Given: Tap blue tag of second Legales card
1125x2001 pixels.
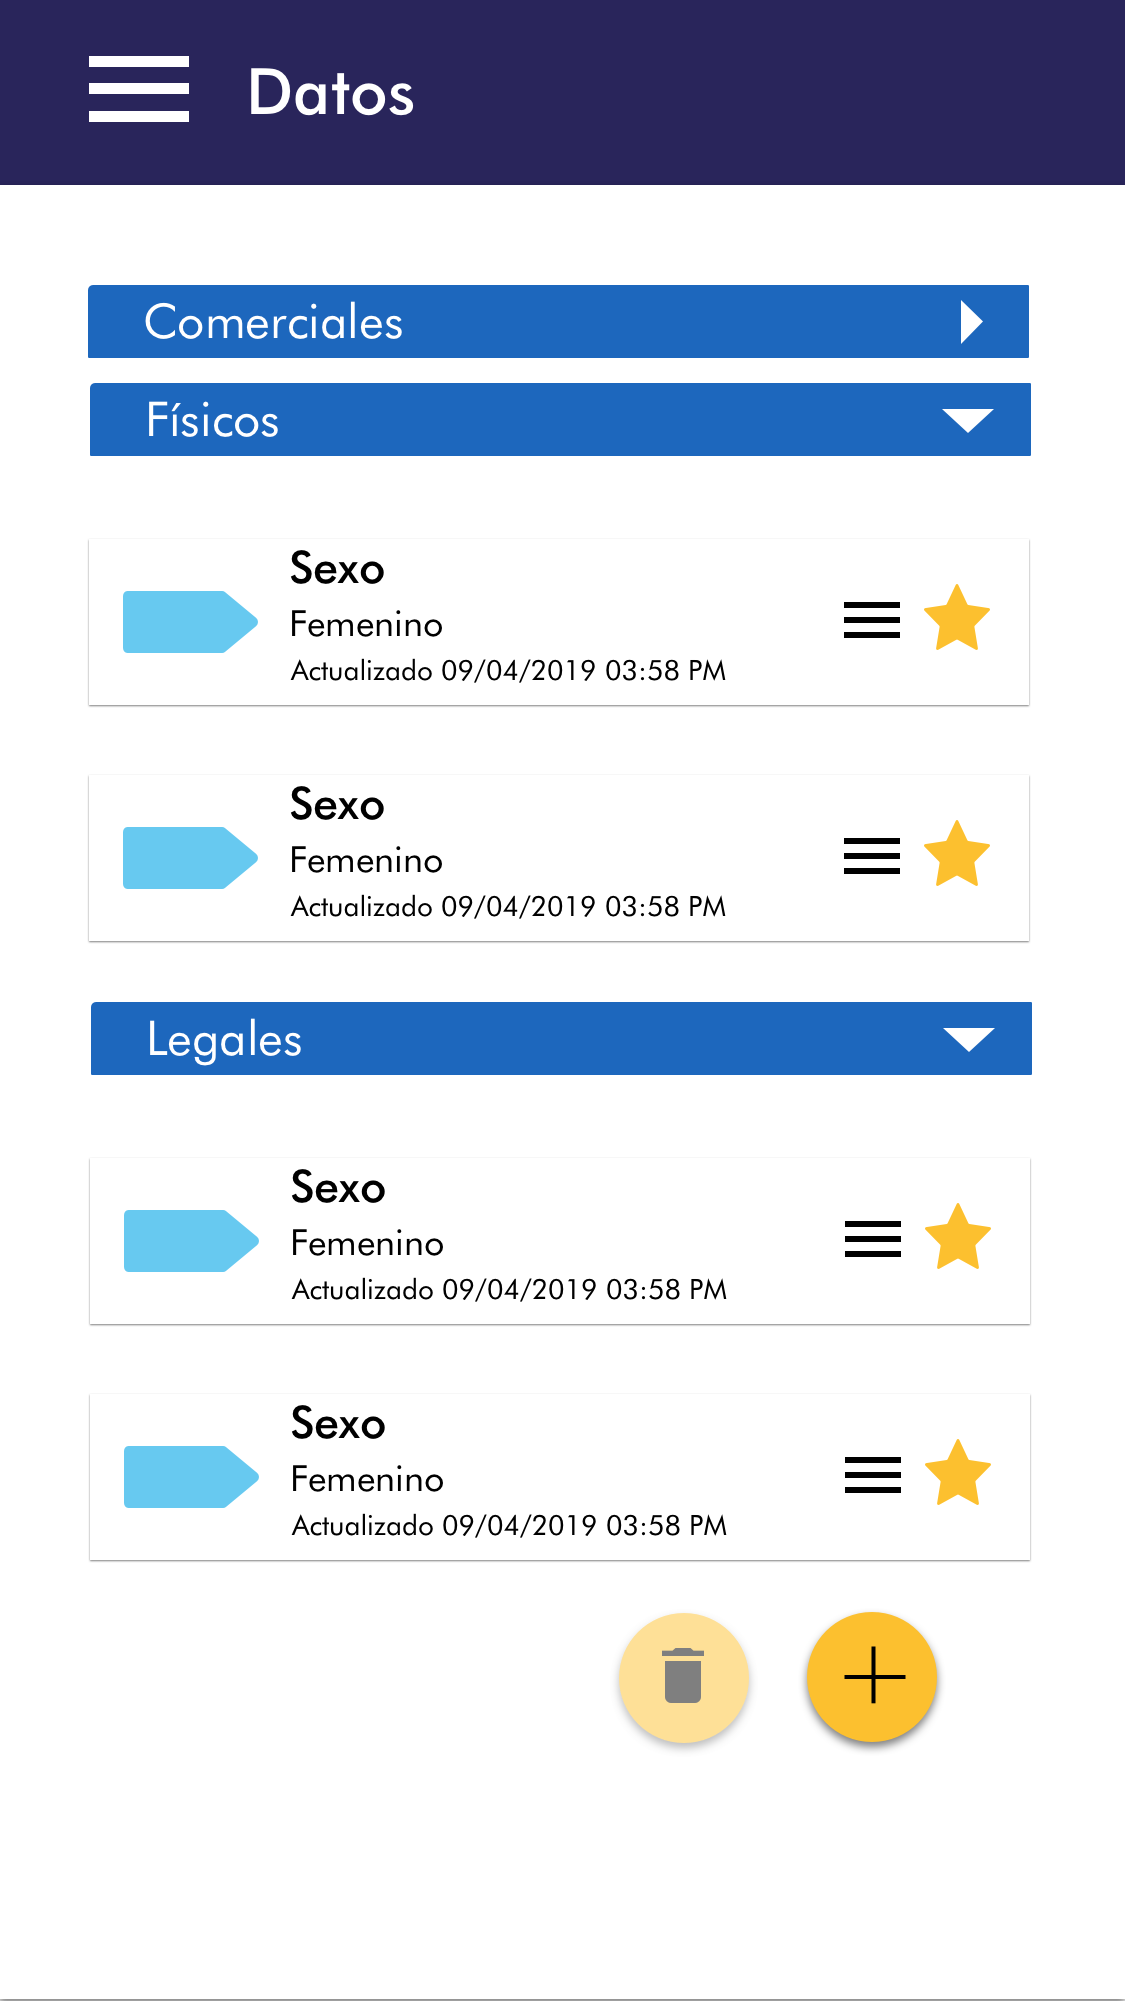Looking at the screenshot, I should point(191,1477).
